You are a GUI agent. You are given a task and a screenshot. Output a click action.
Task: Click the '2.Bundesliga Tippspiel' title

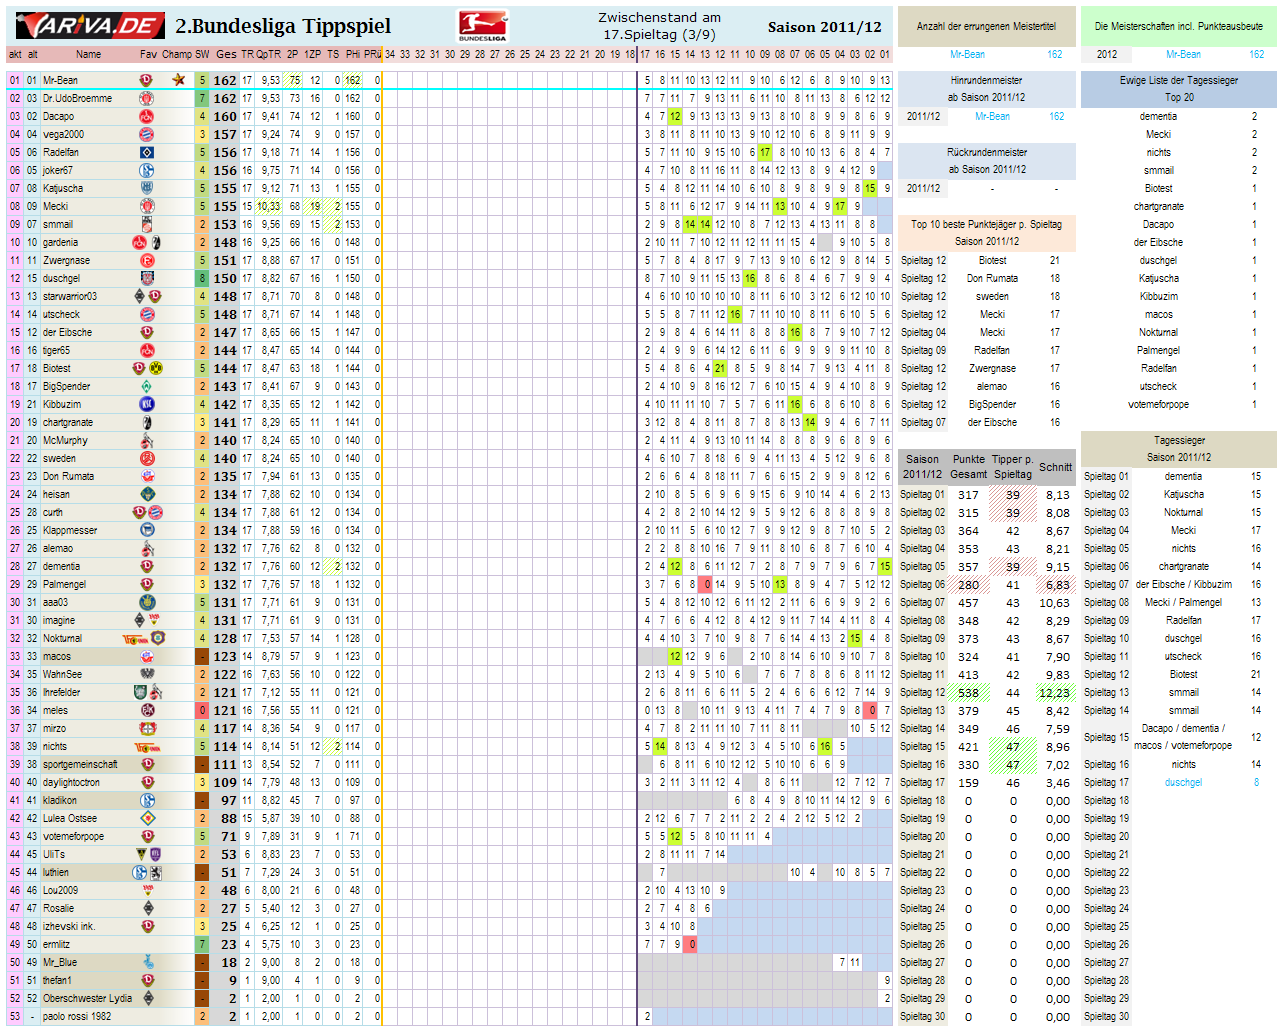pyautogui.click(x=283, y=26)
